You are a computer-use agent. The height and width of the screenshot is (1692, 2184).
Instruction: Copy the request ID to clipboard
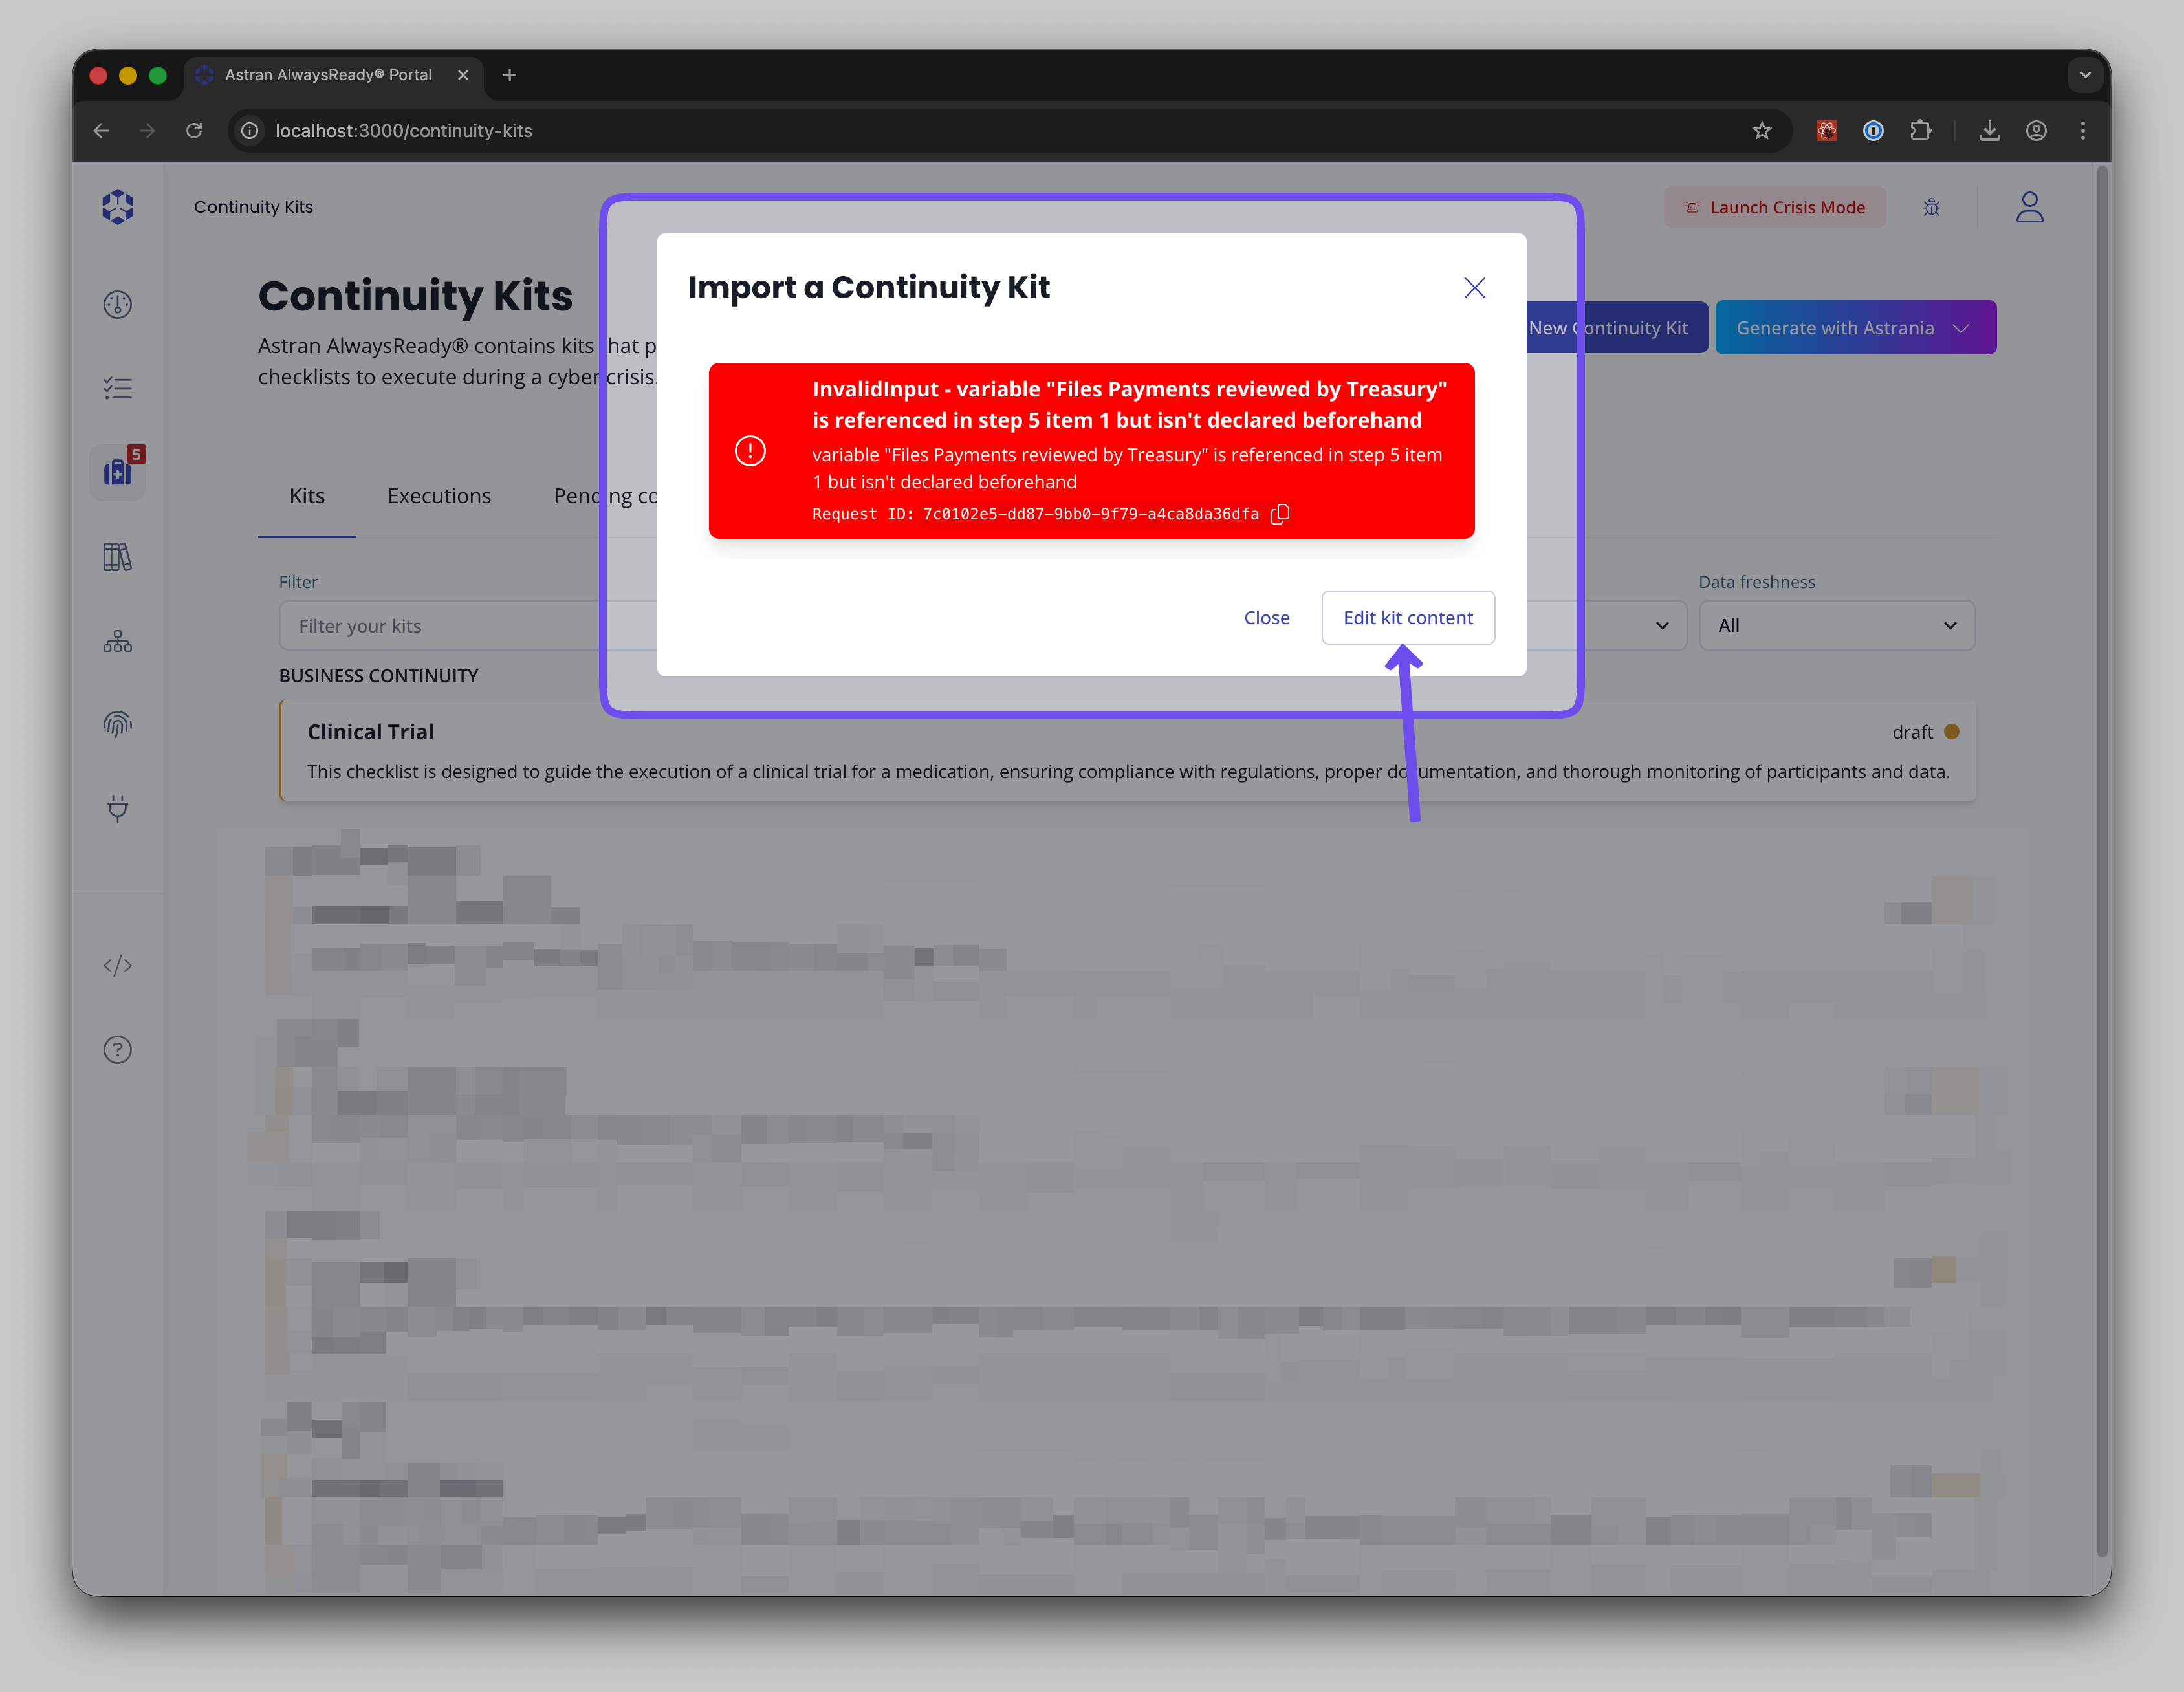tap(1280, 514)
